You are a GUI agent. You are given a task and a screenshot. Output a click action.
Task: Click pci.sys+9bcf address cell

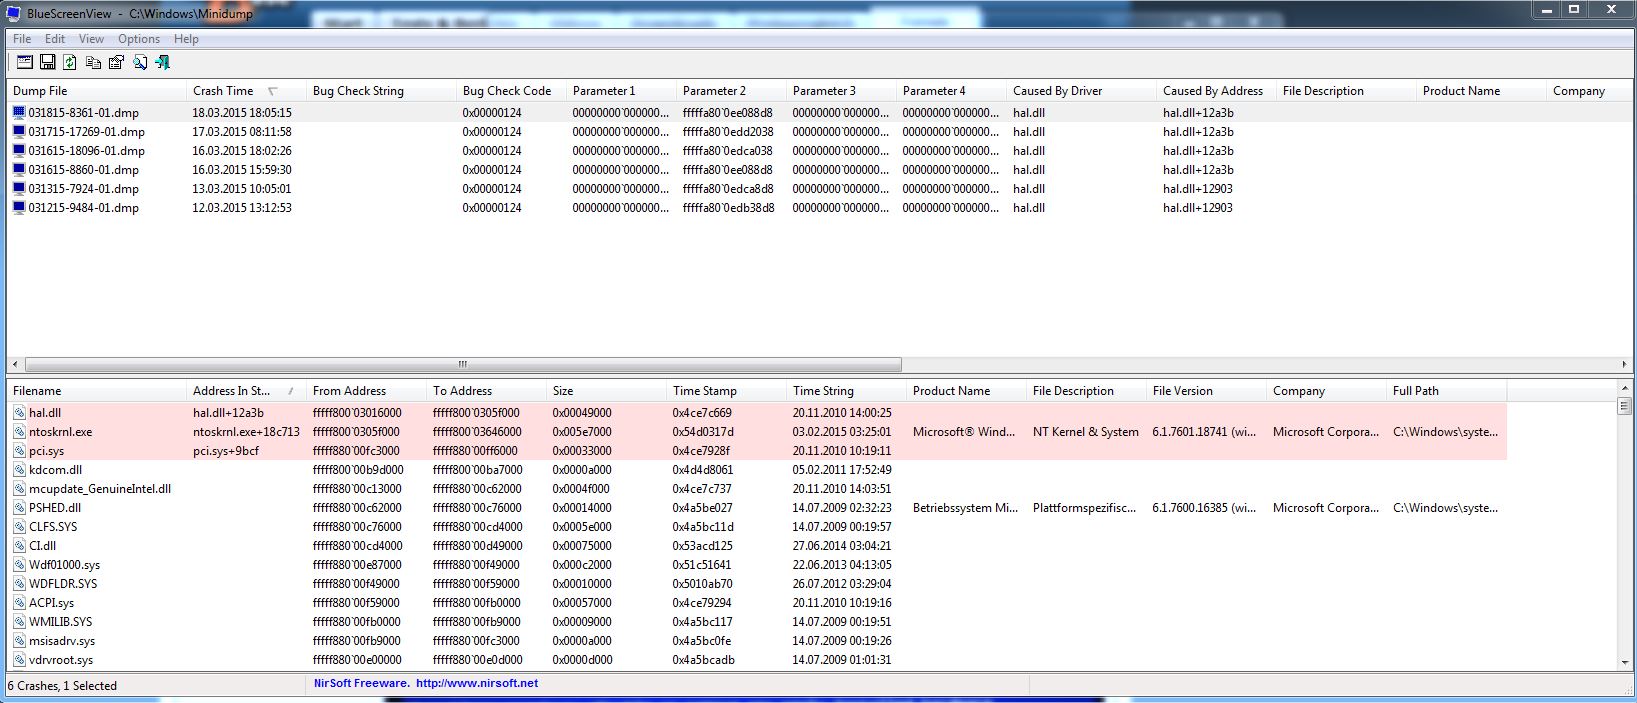(x=226, y=451)
